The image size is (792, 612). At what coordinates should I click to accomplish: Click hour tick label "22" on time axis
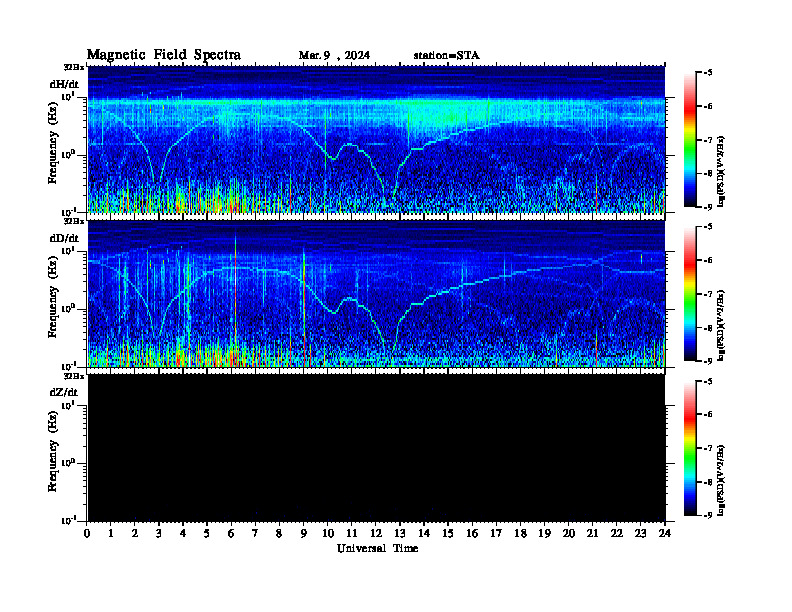coord(617,533)
